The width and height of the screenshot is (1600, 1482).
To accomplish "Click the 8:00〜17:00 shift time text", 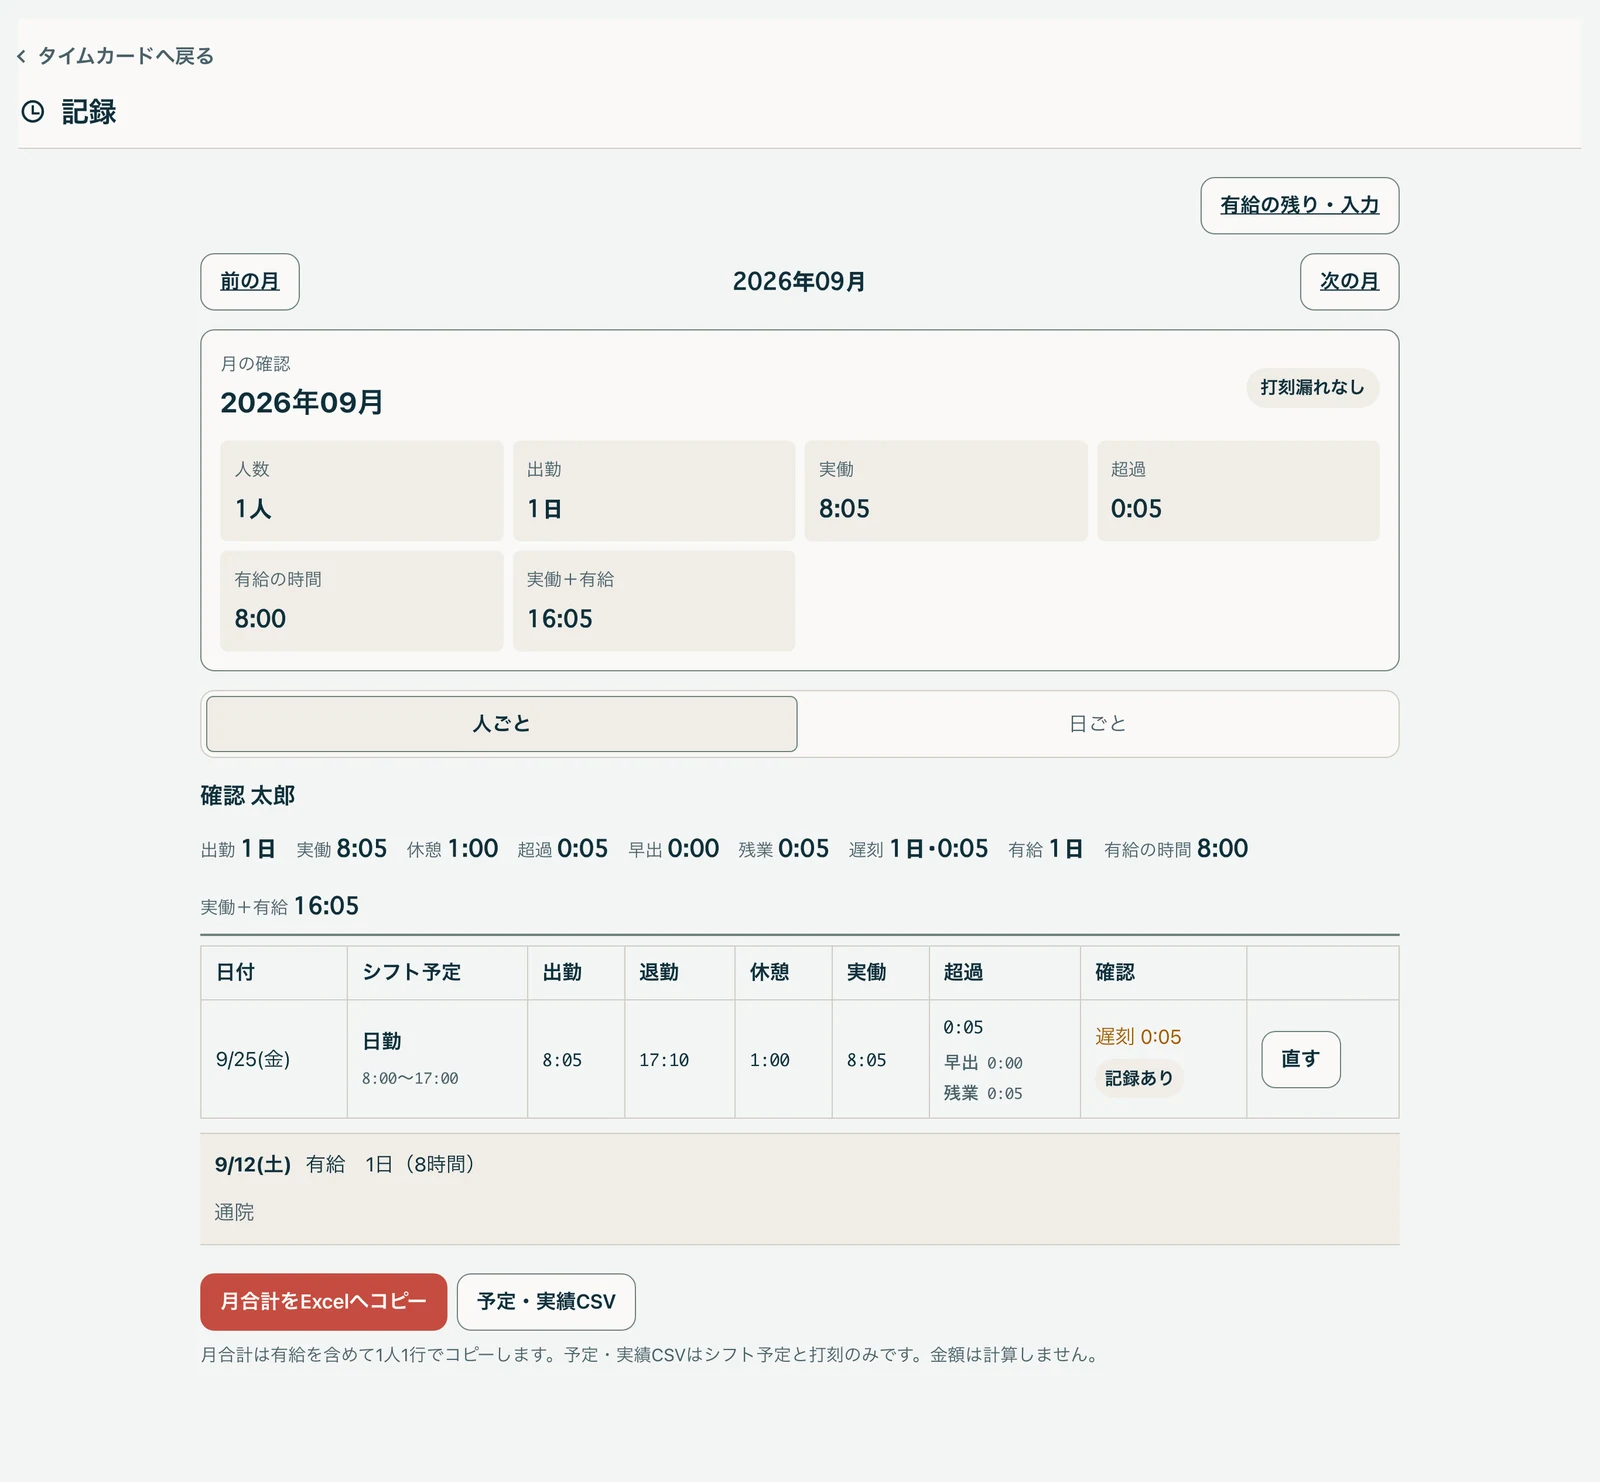I will (410, 1079).
